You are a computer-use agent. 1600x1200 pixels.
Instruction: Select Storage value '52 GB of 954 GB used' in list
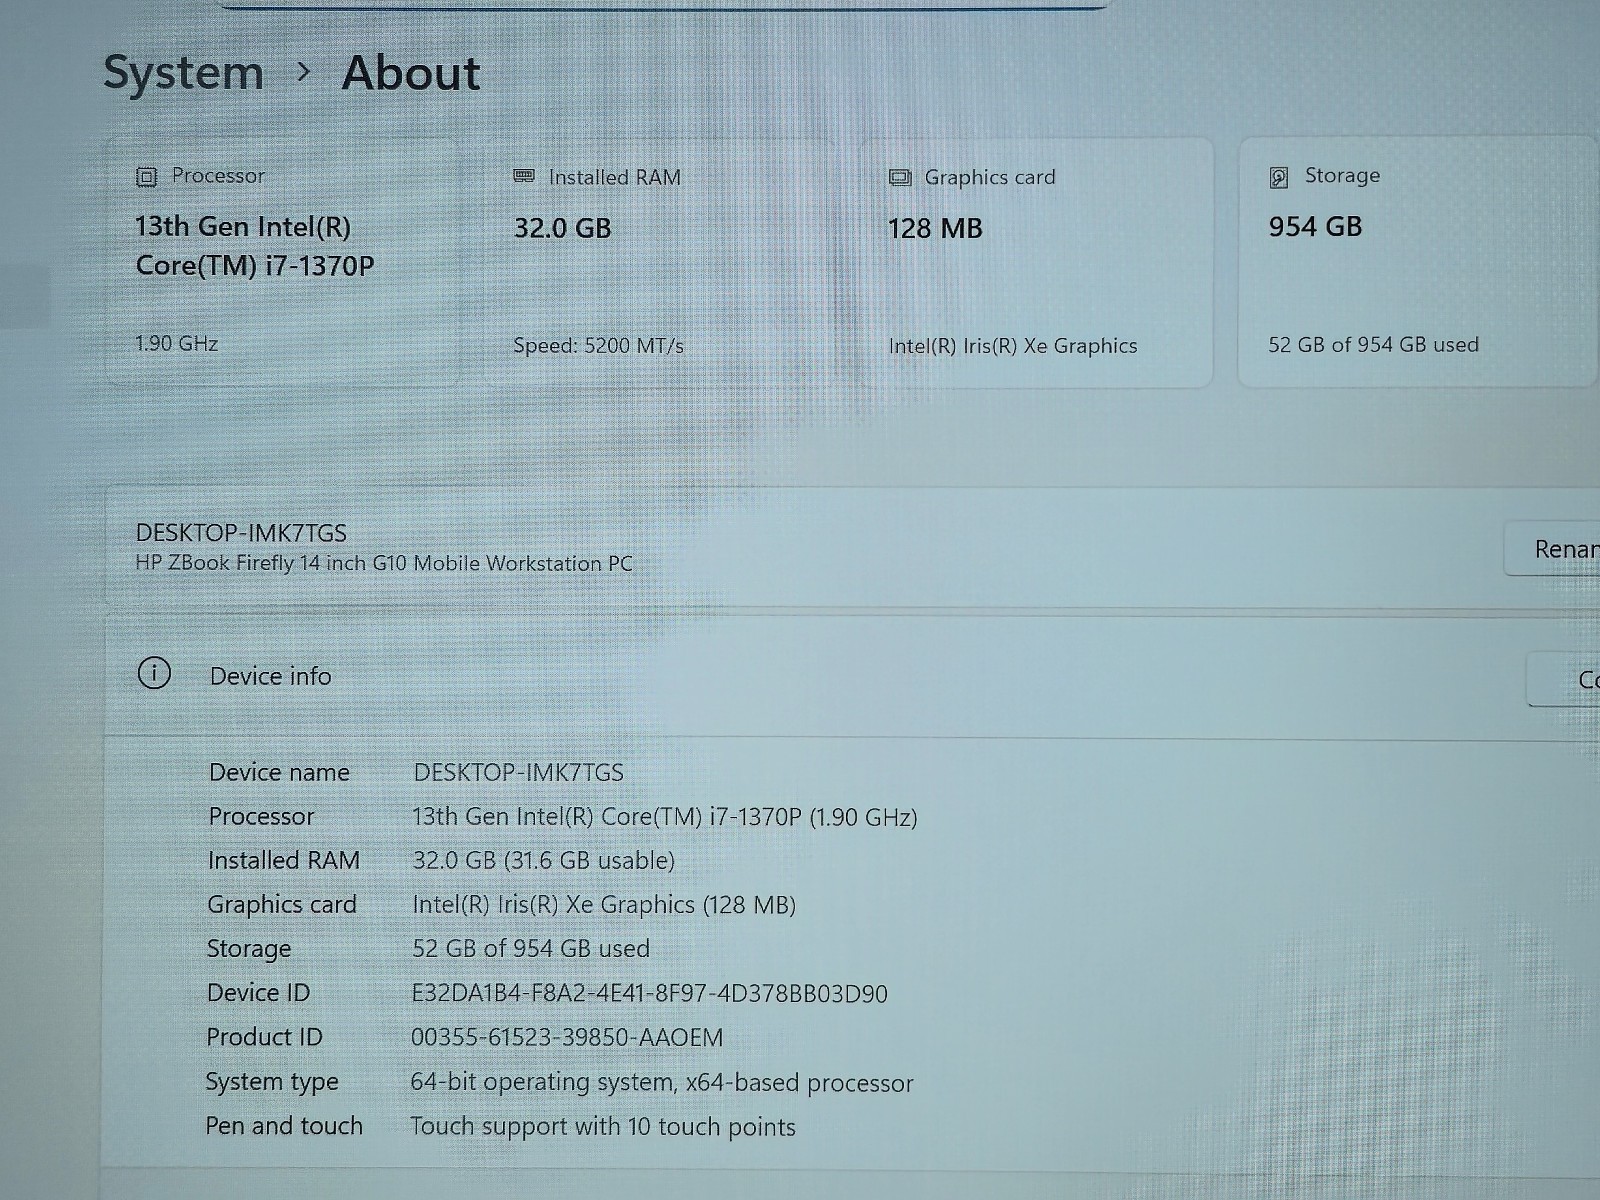coord(531,948)
